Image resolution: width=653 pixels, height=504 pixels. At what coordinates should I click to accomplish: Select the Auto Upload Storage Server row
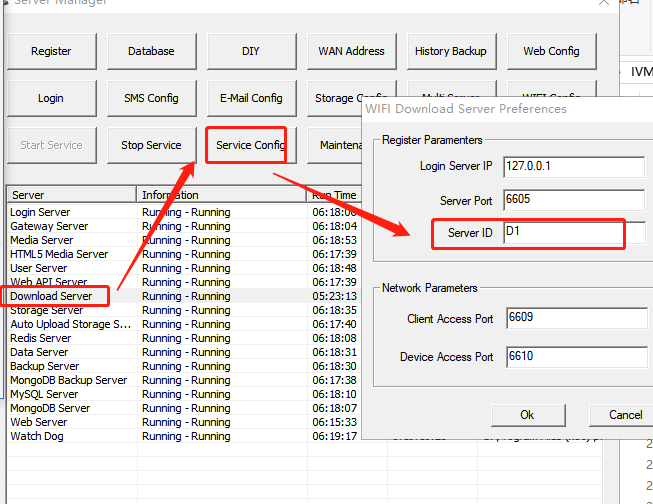click(184, 324)
